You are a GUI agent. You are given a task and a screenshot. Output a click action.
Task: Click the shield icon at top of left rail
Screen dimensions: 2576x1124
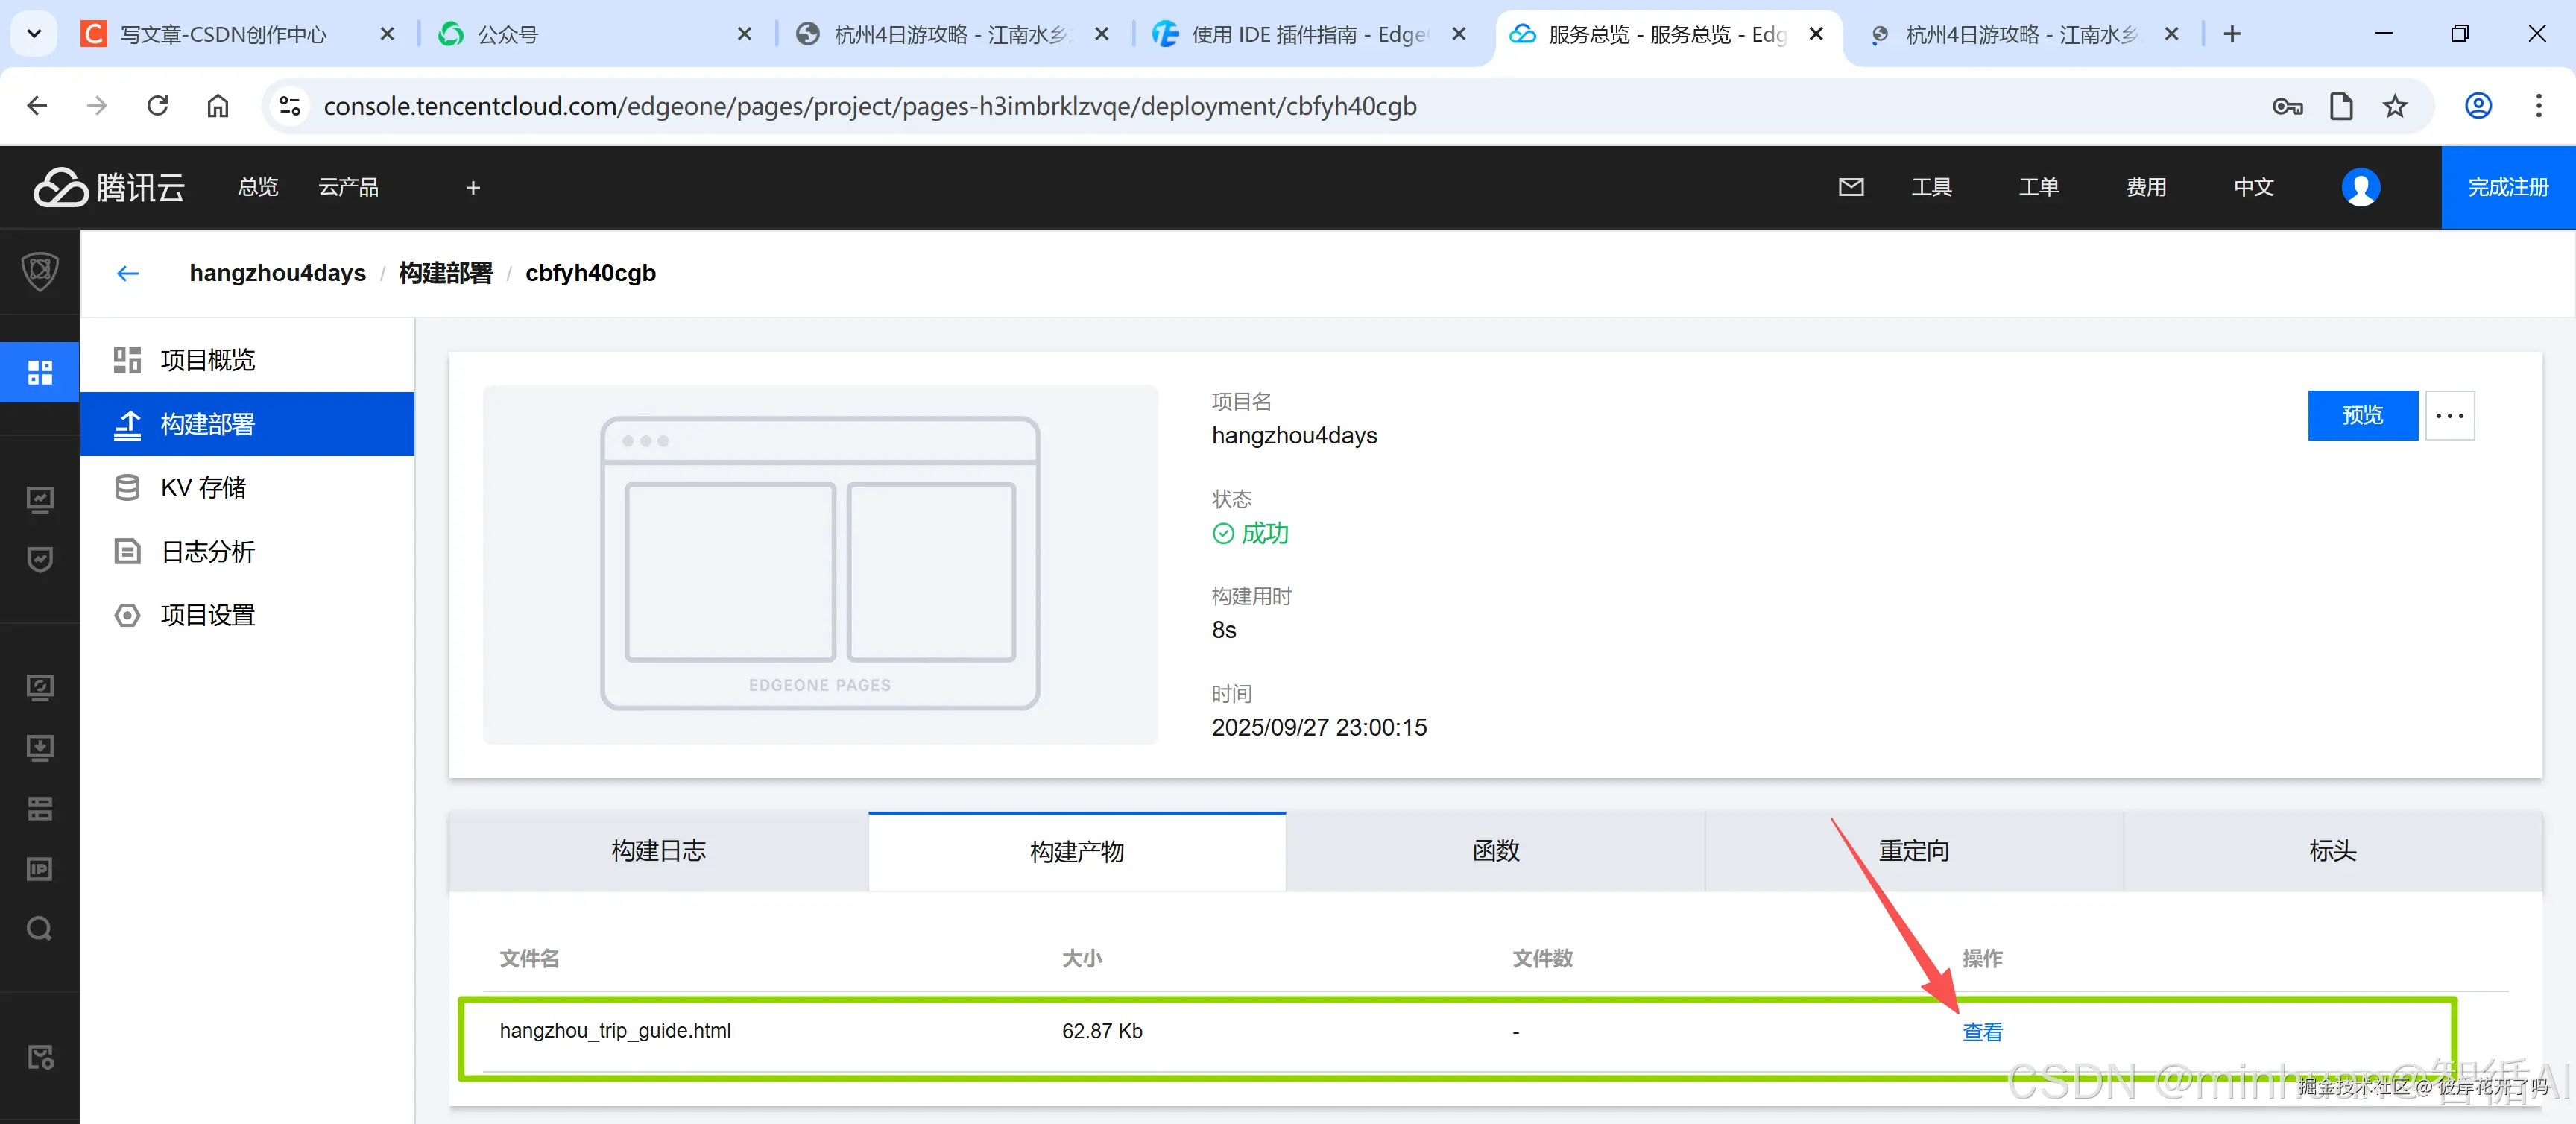40,271
